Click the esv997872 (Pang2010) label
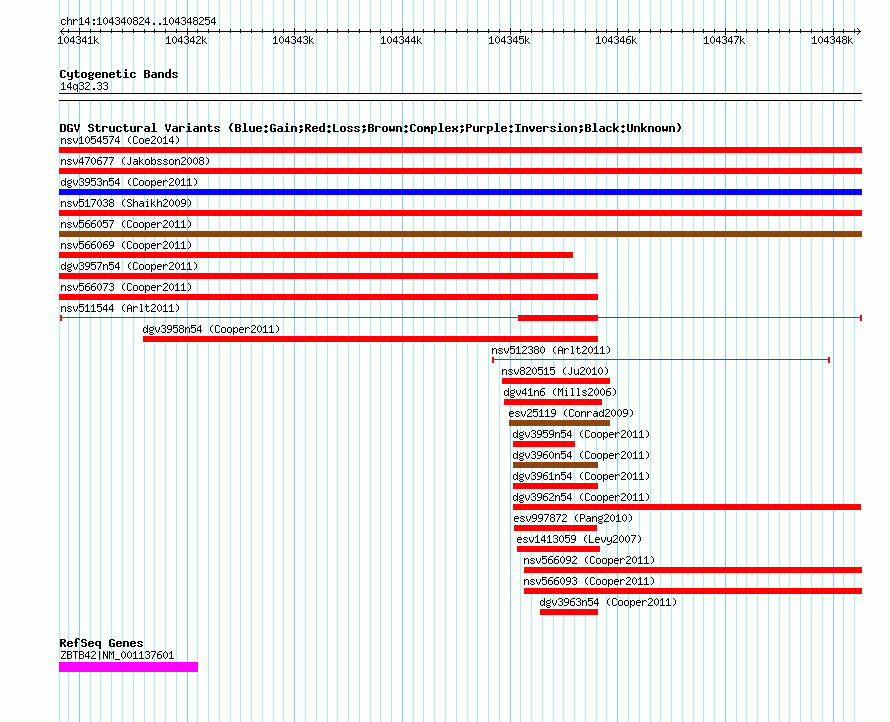 coord(573,518)
